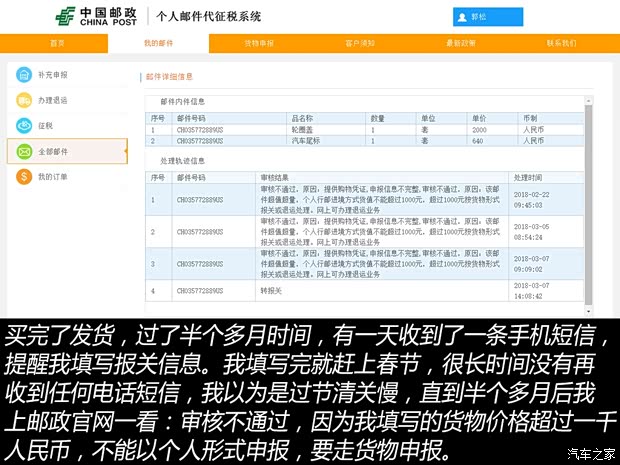Click the 补充申报 house icon
The width and height of the screenshot is (620, 465).
tap(24, 75)
